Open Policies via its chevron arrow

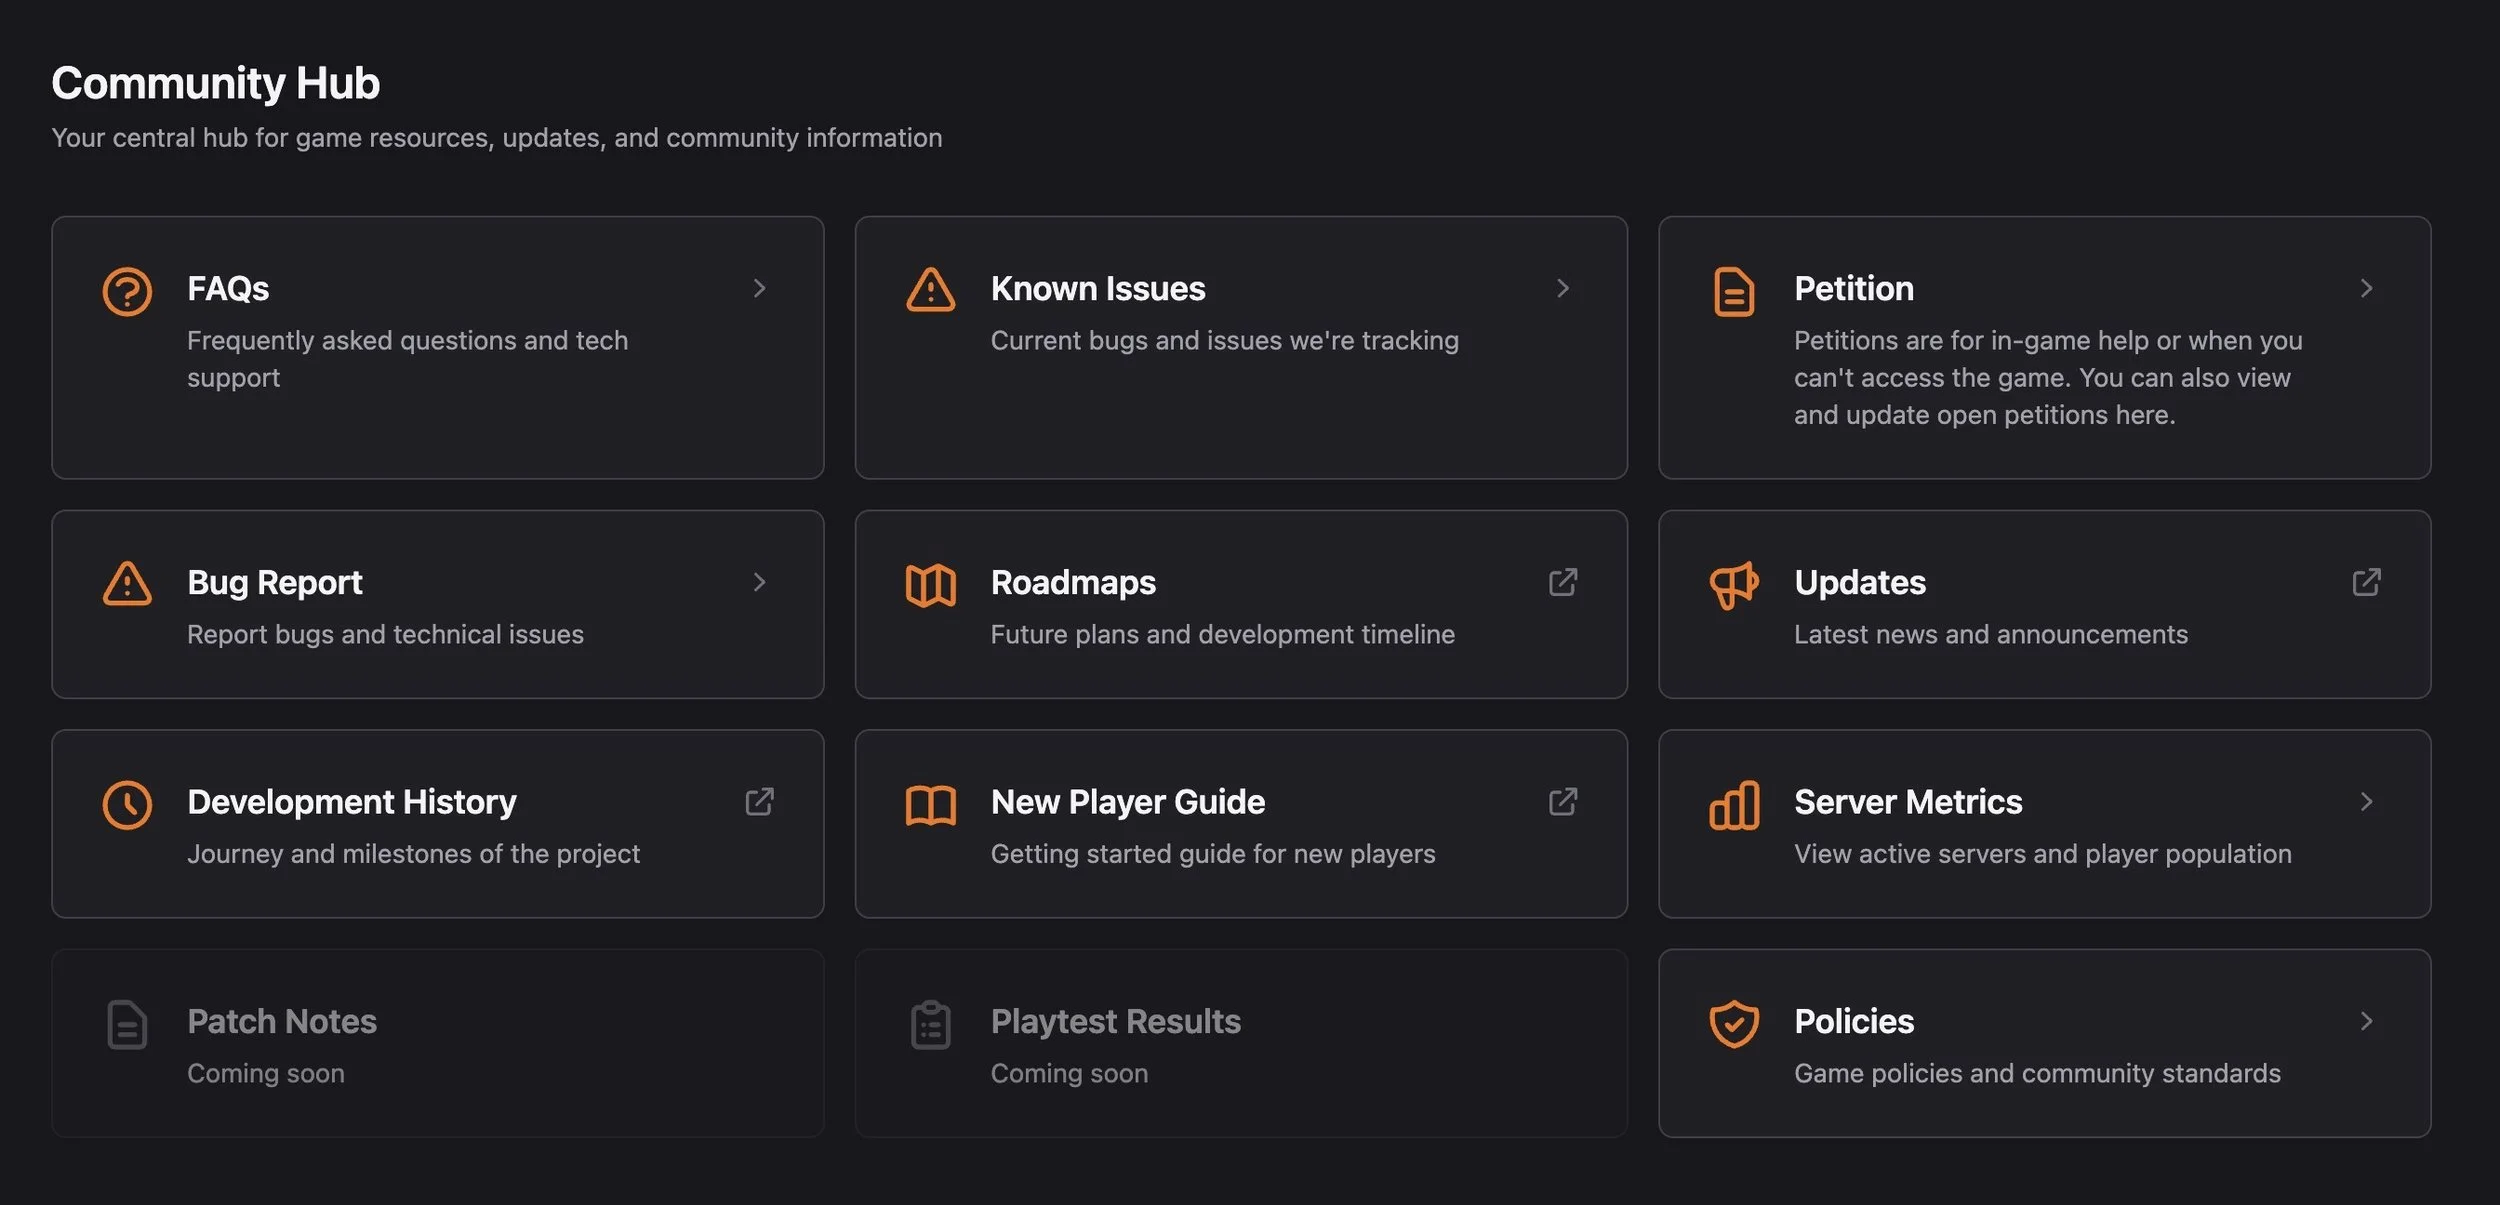(x=2366, y=1021)
